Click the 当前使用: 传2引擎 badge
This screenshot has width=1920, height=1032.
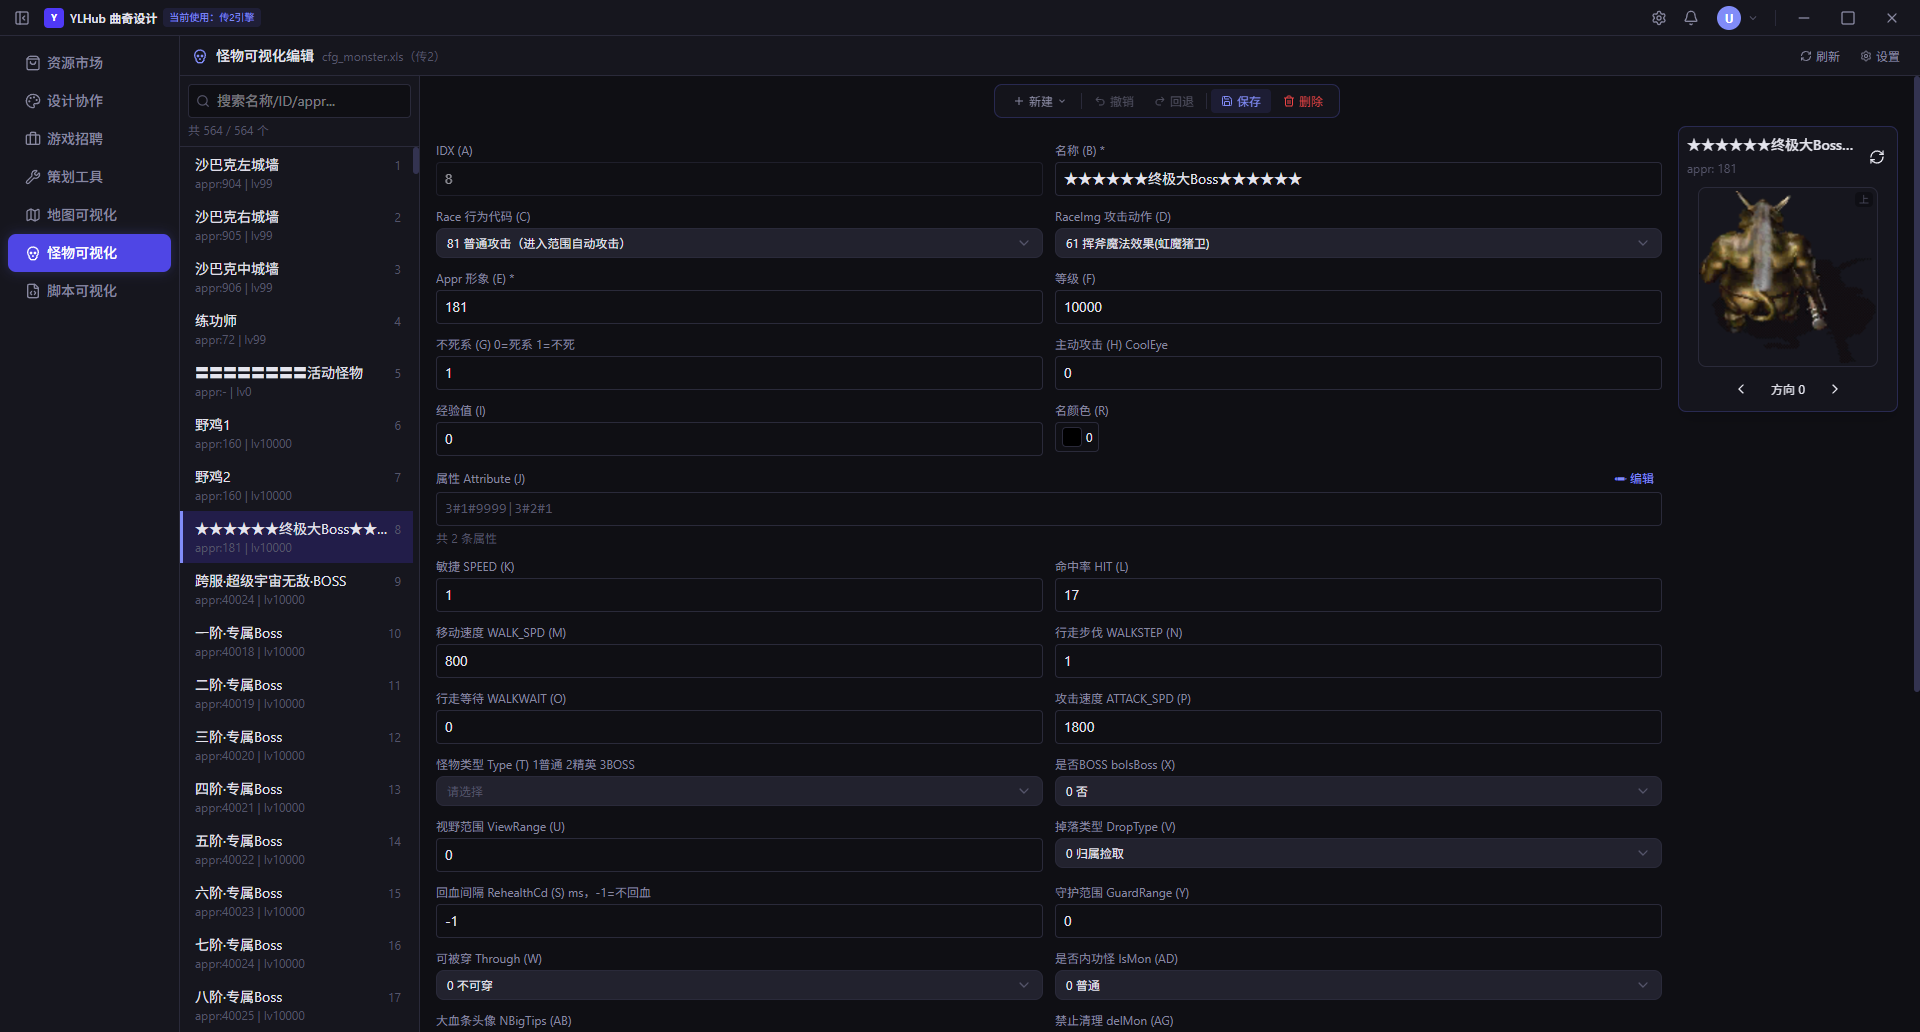click(x=213, y=18)
